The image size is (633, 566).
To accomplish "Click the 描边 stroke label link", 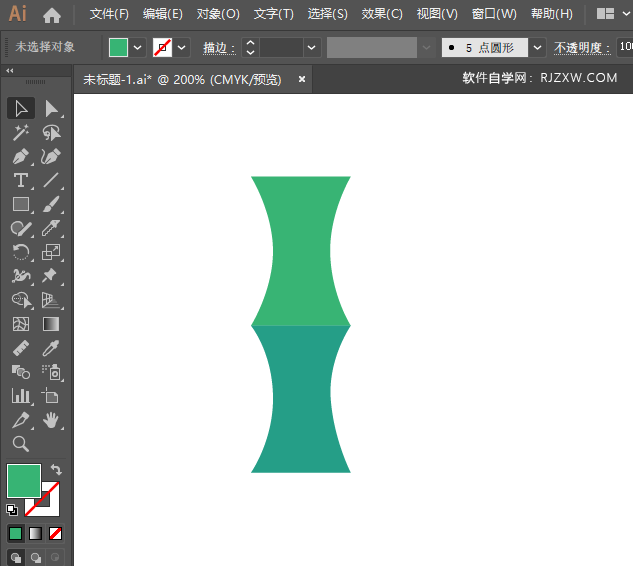I will coord(219,47).
